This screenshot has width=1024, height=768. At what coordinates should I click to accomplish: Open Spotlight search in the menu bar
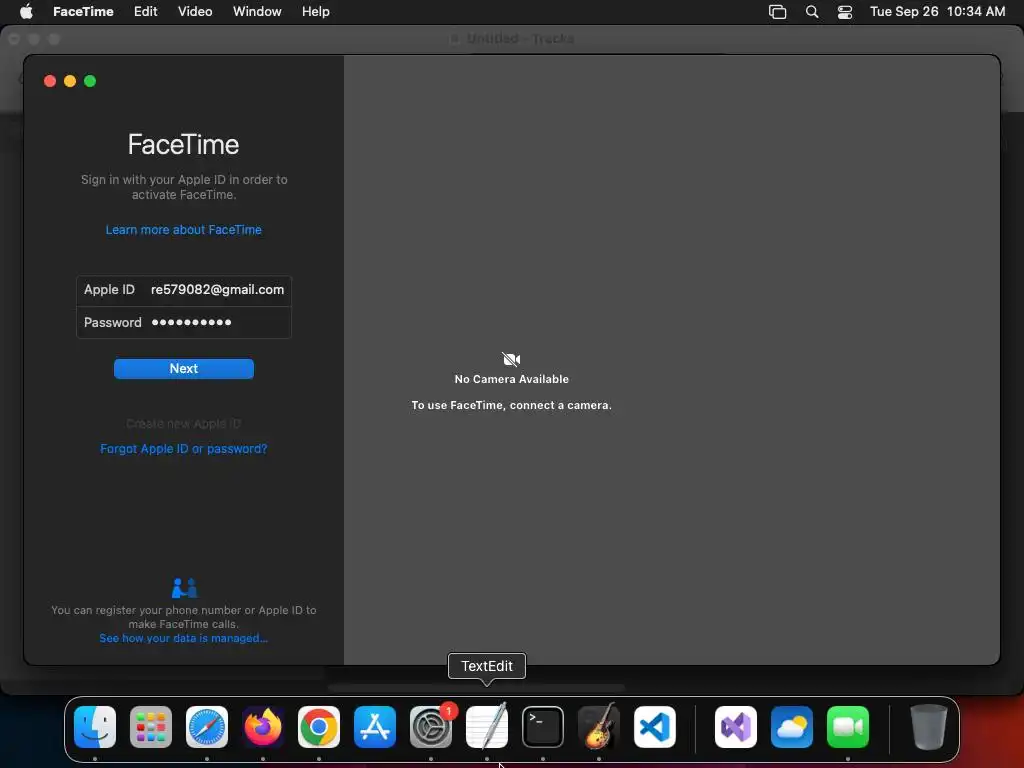[812, 12]
